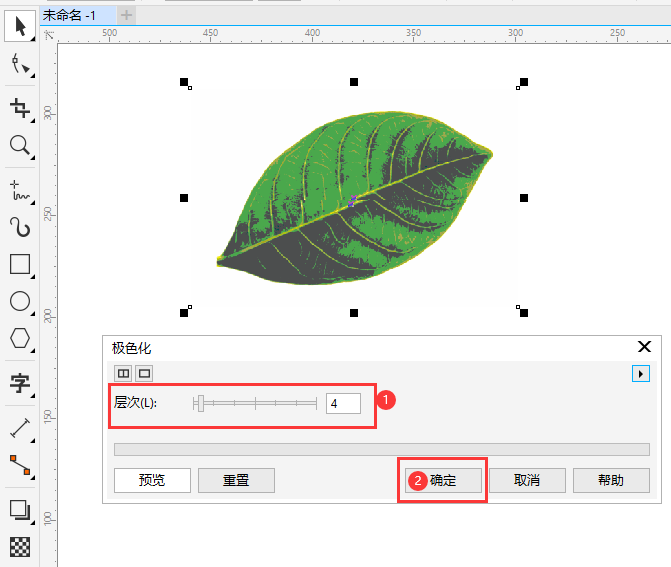Add a new document tab with plus
This screenshot has width=671, height=567.
click(126, 16)
